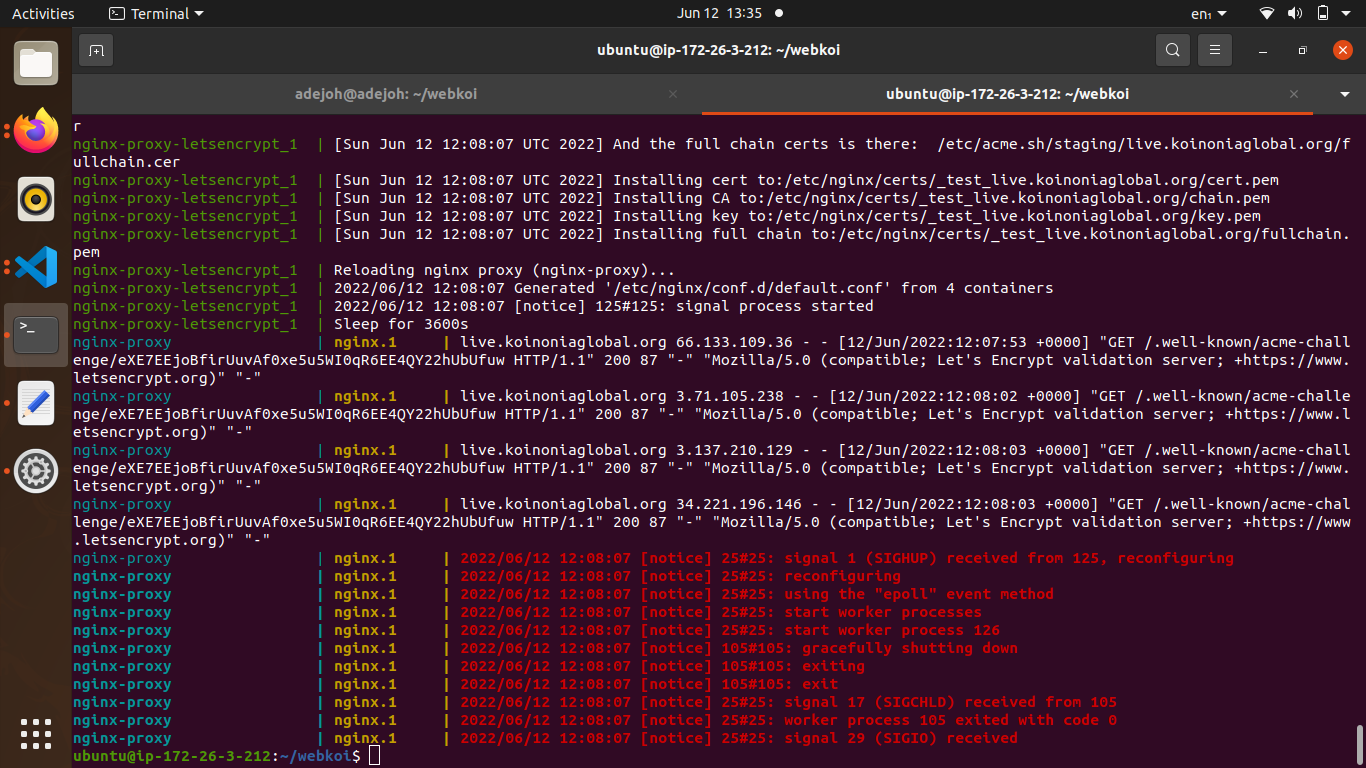Open the Activities overview
Viewport: 1366px width, 768px height.
click(43, 13)
